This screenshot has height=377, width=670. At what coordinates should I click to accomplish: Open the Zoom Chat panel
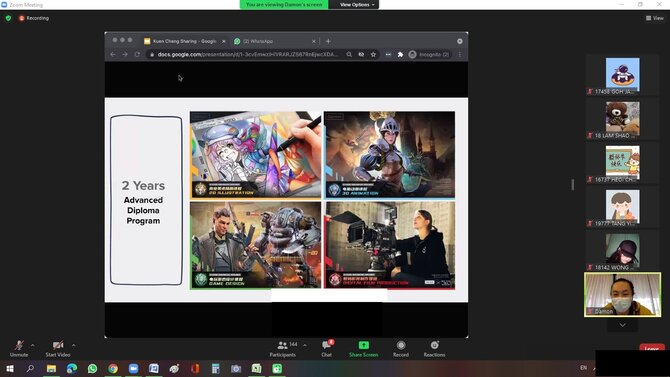pyautogui.click(x=327, y=348)
